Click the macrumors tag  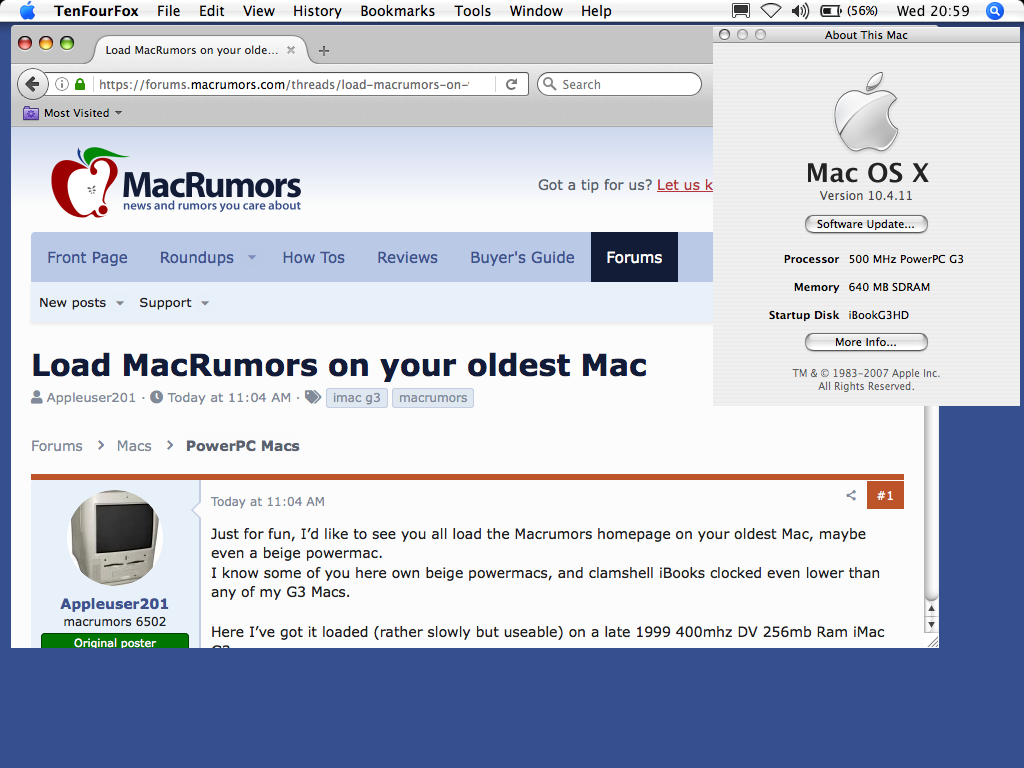(433, 398)
